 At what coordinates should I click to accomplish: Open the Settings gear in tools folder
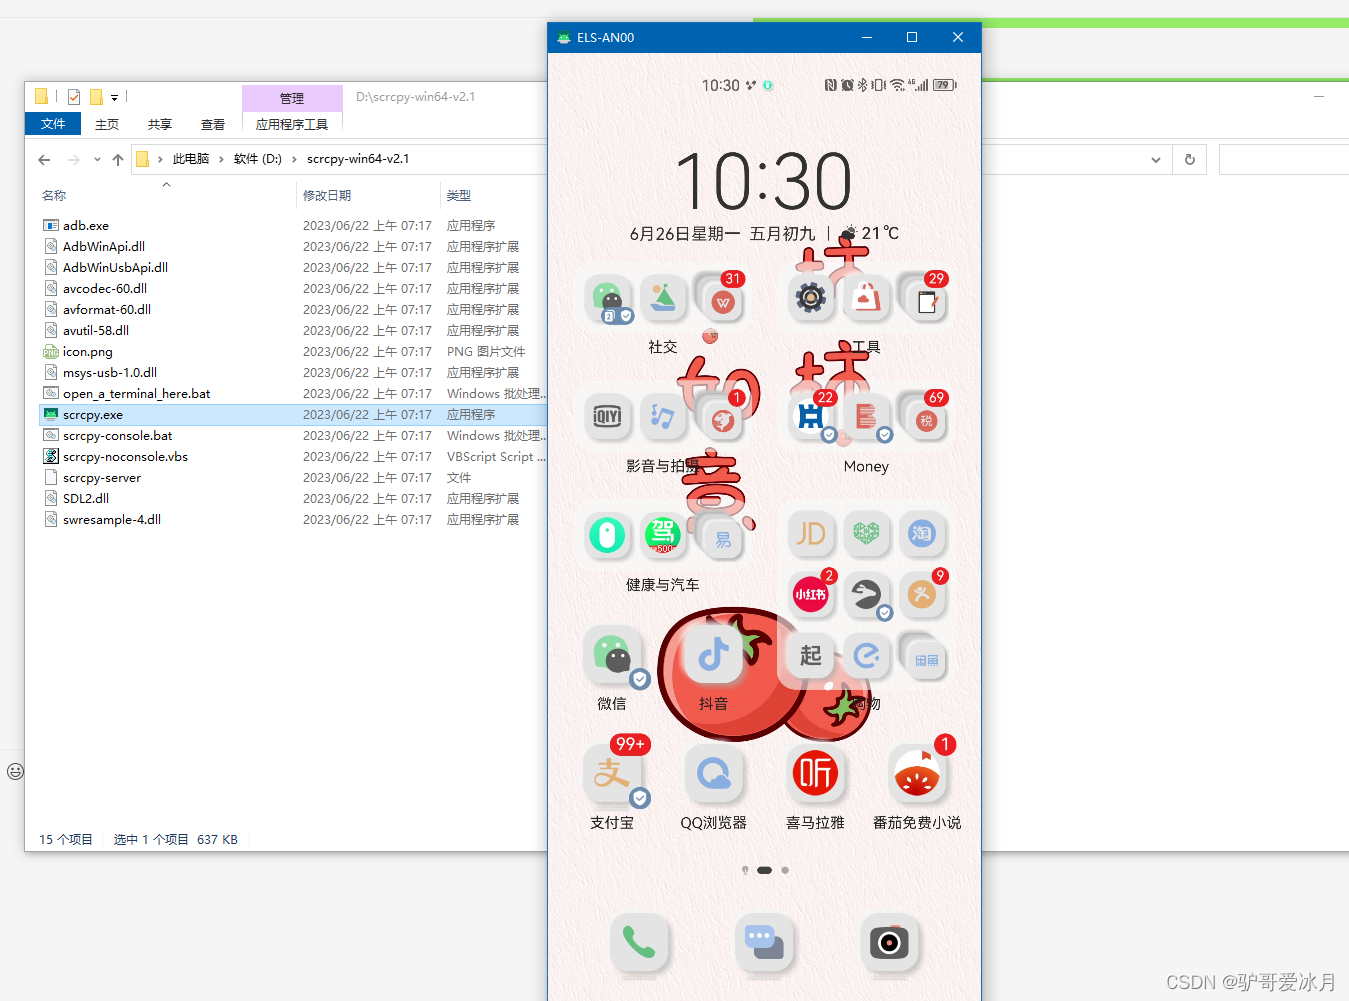pos(811,298)
